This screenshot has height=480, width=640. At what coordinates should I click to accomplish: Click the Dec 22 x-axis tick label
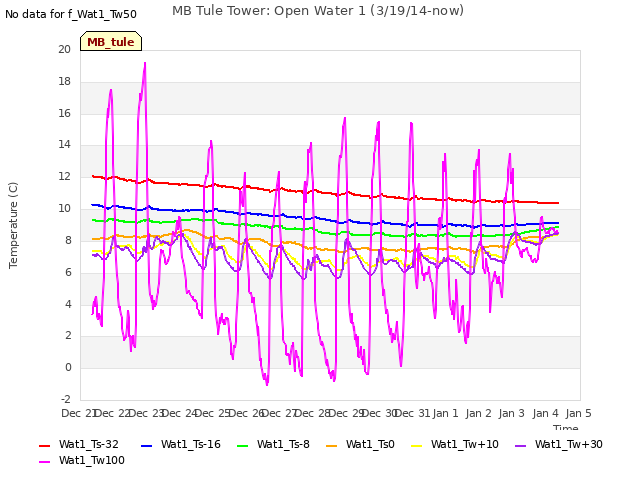coord(111,413)
